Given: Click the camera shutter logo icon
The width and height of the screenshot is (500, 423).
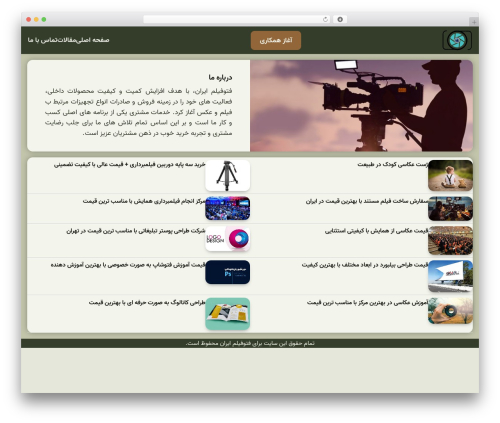Looking at the screenshot, I should point(457,40).
